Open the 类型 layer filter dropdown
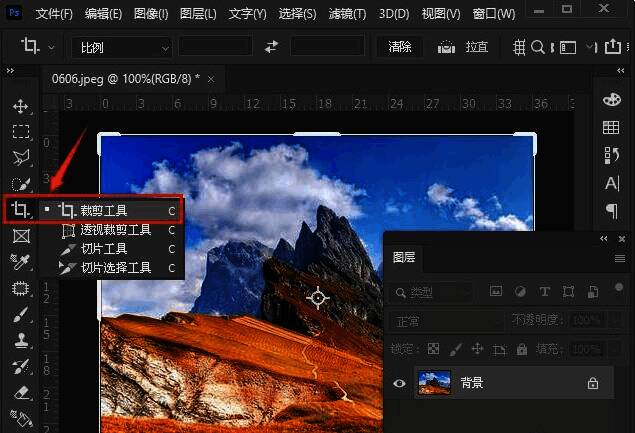This screenshot has width=635, height=433. tap(432, 292)
